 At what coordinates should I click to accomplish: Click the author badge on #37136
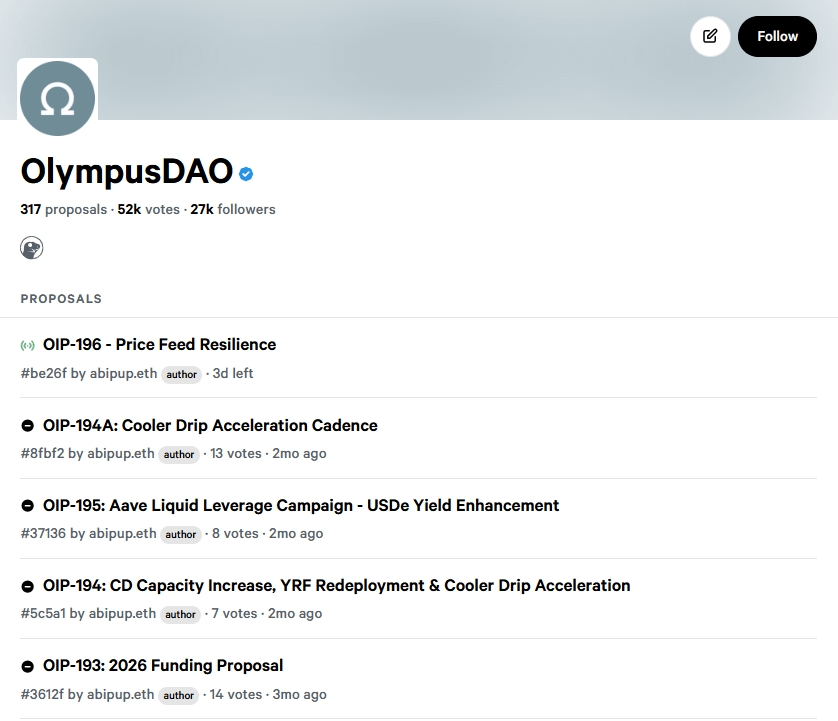pyautogui.click(x=181, y=535)
